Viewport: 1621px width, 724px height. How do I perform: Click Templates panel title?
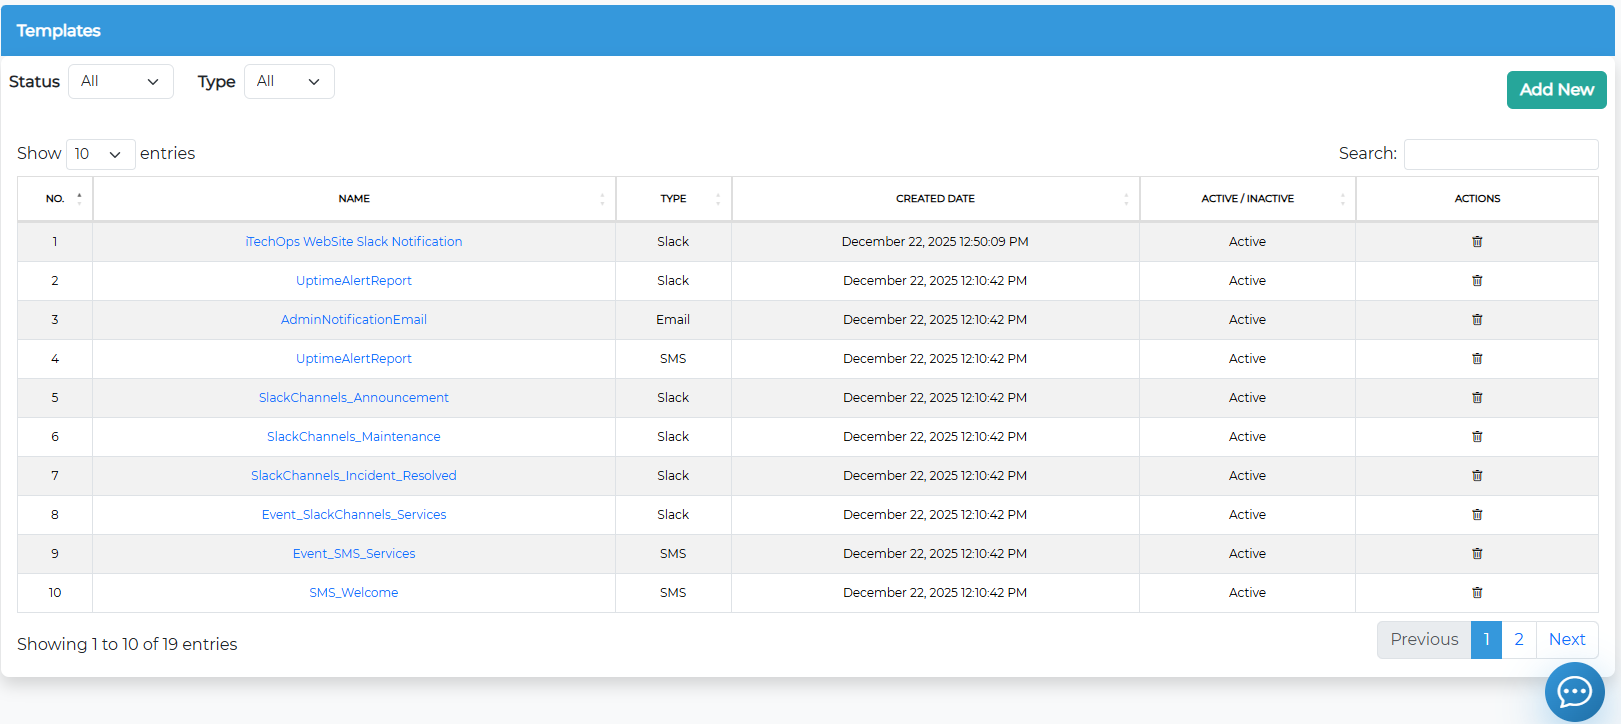coord(59,31)
